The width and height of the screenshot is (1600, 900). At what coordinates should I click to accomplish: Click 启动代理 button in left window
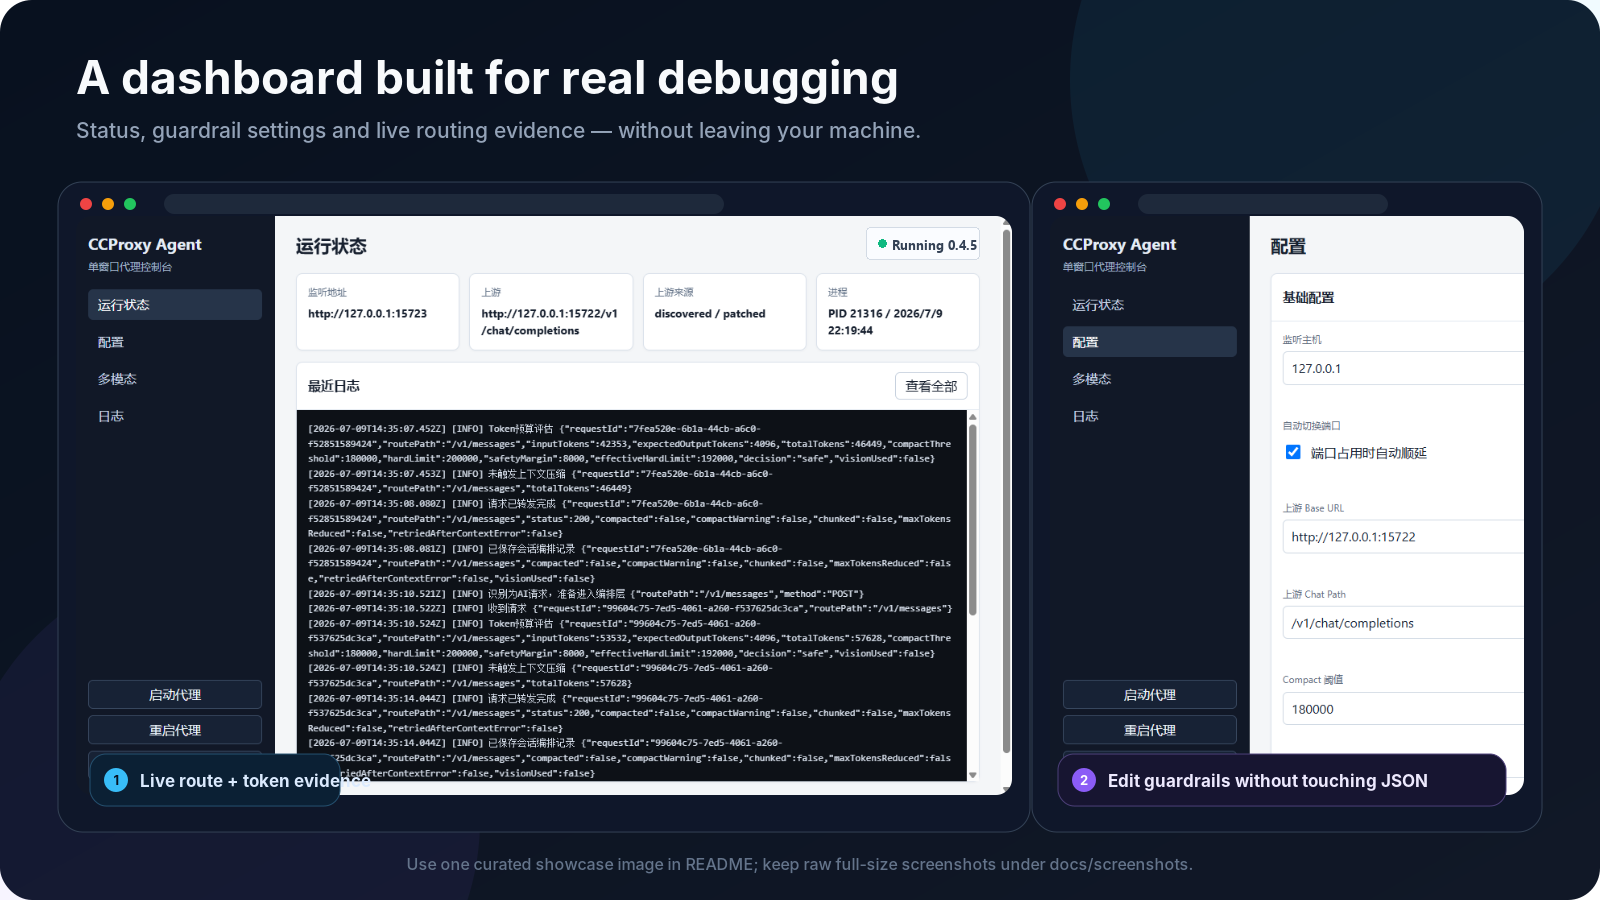coord(175,695)
